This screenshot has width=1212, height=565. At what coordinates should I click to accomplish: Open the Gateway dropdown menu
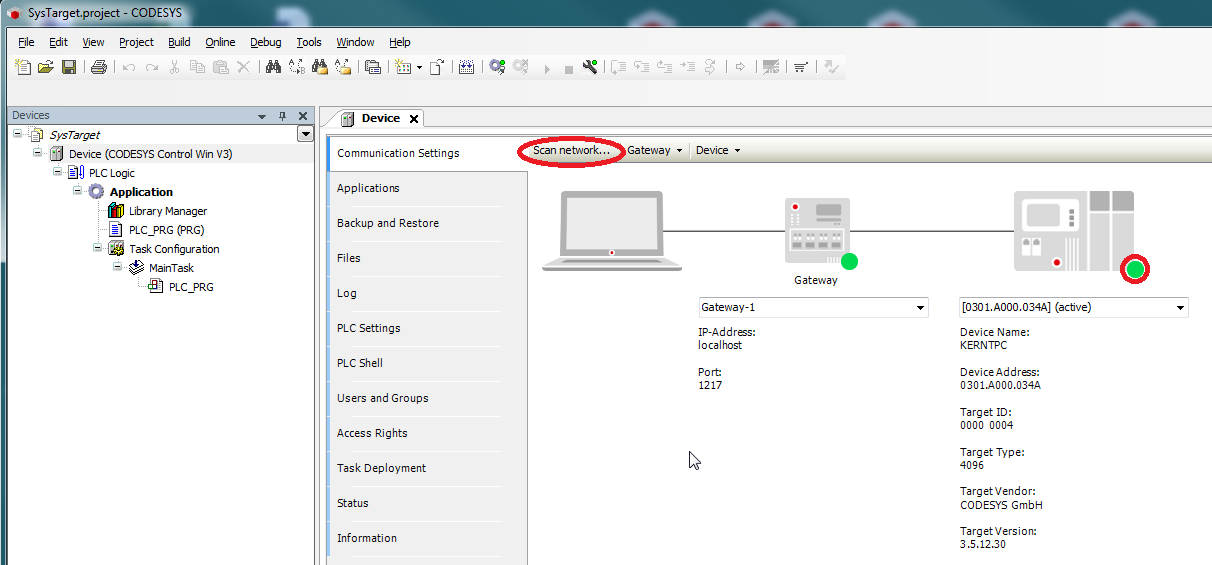pos(655,150)
